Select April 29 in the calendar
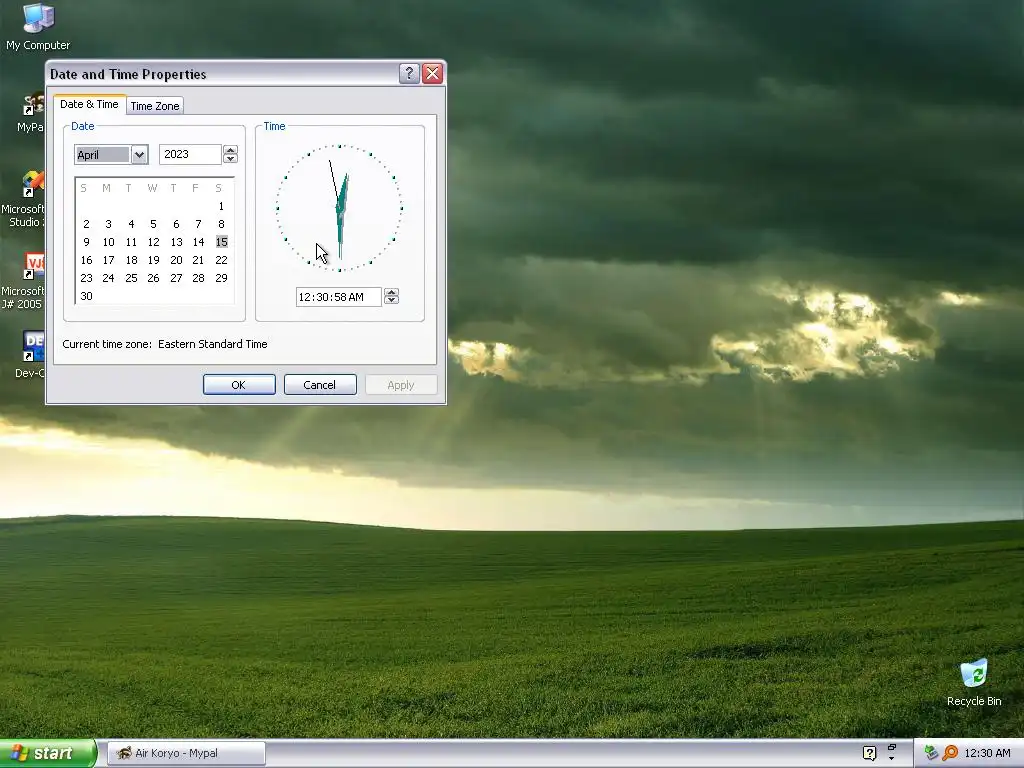 [x=221, y=278]
